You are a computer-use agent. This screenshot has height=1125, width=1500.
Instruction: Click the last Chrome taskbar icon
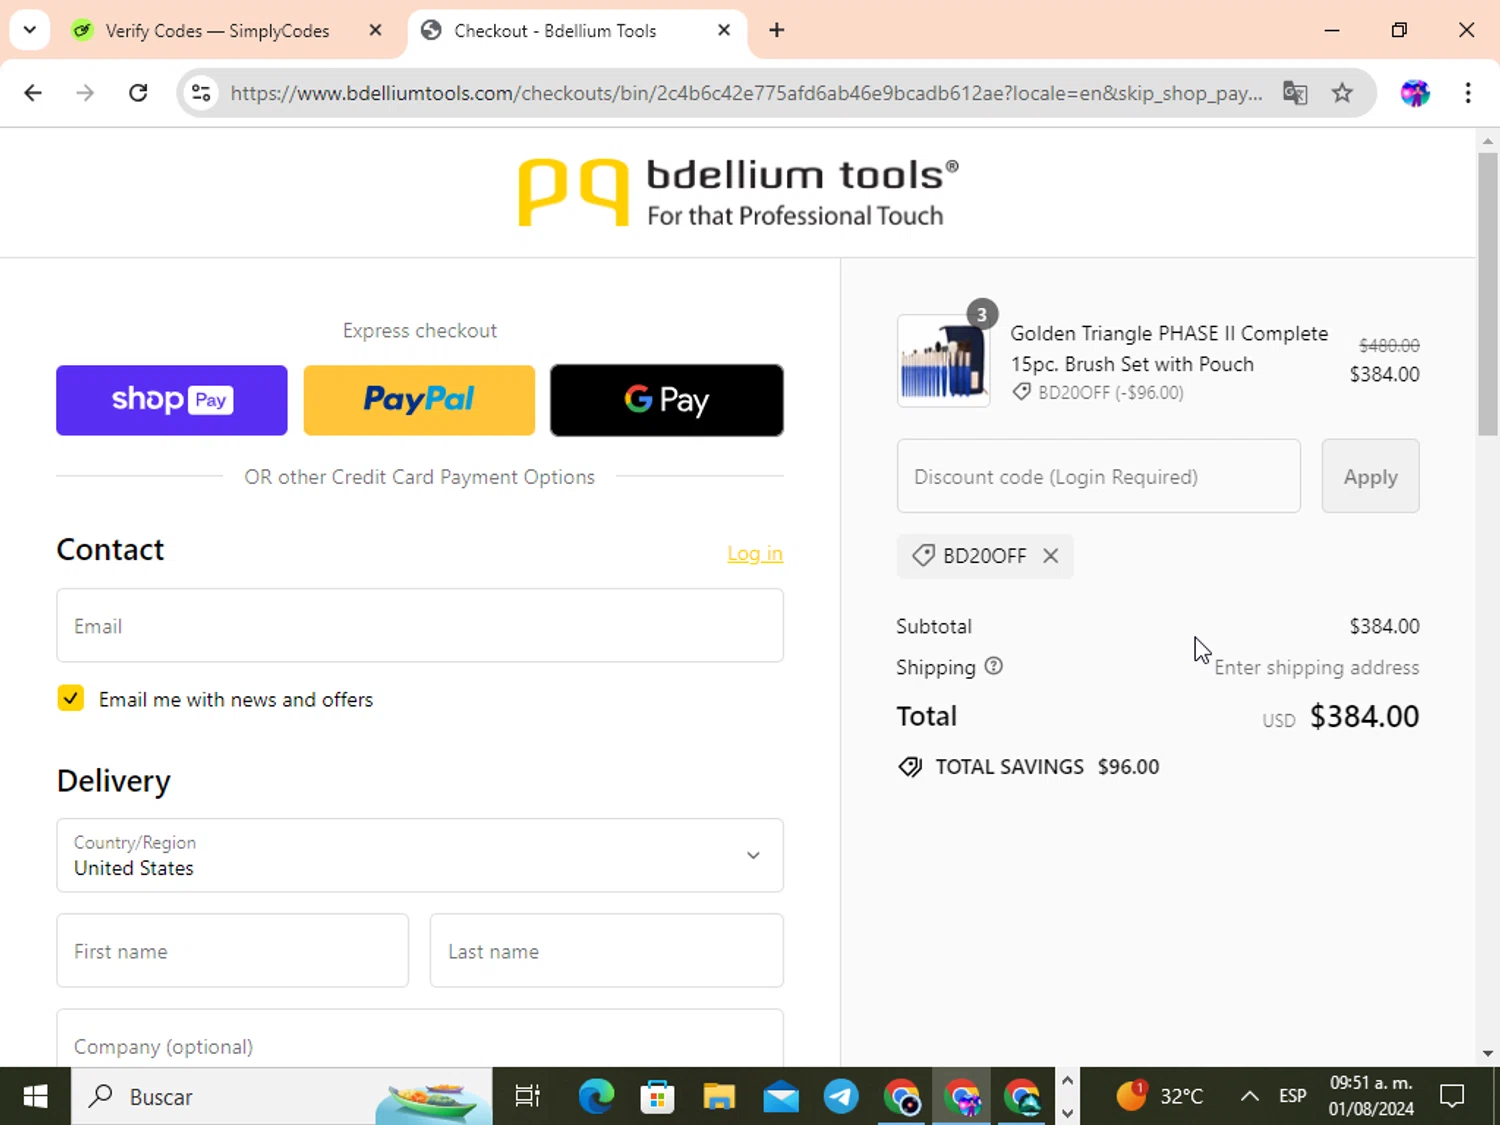coord(1022,1097)
